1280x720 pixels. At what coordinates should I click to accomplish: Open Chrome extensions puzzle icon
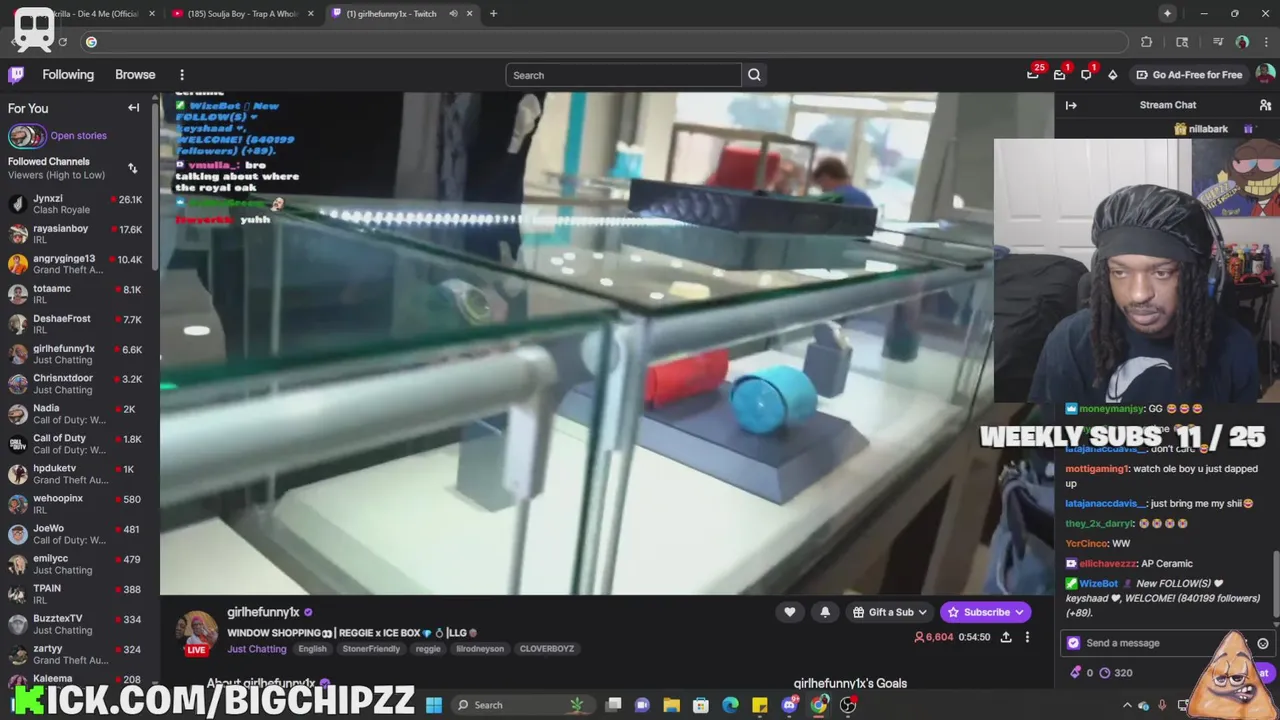point(1146,42)
